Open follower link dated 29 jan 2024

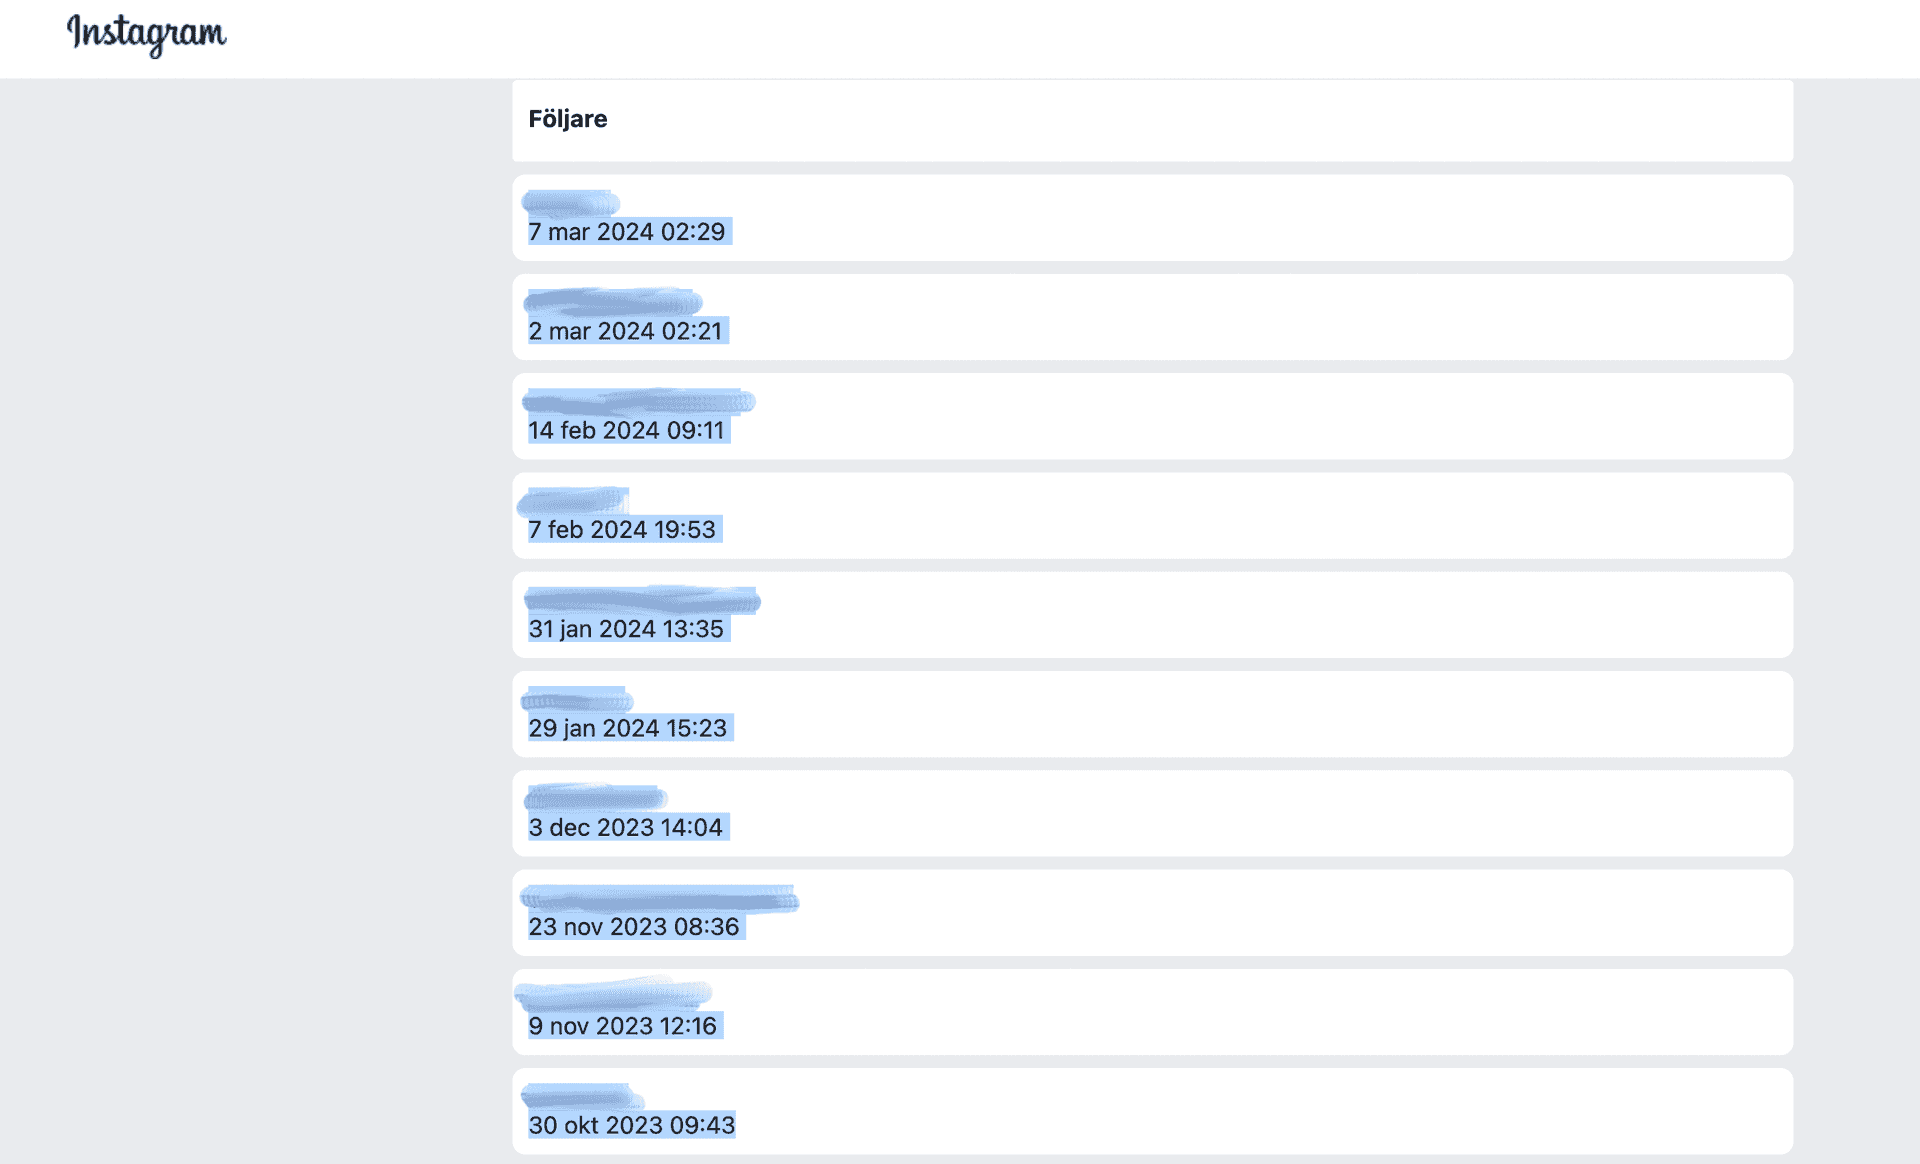click(x=577, y=700)
